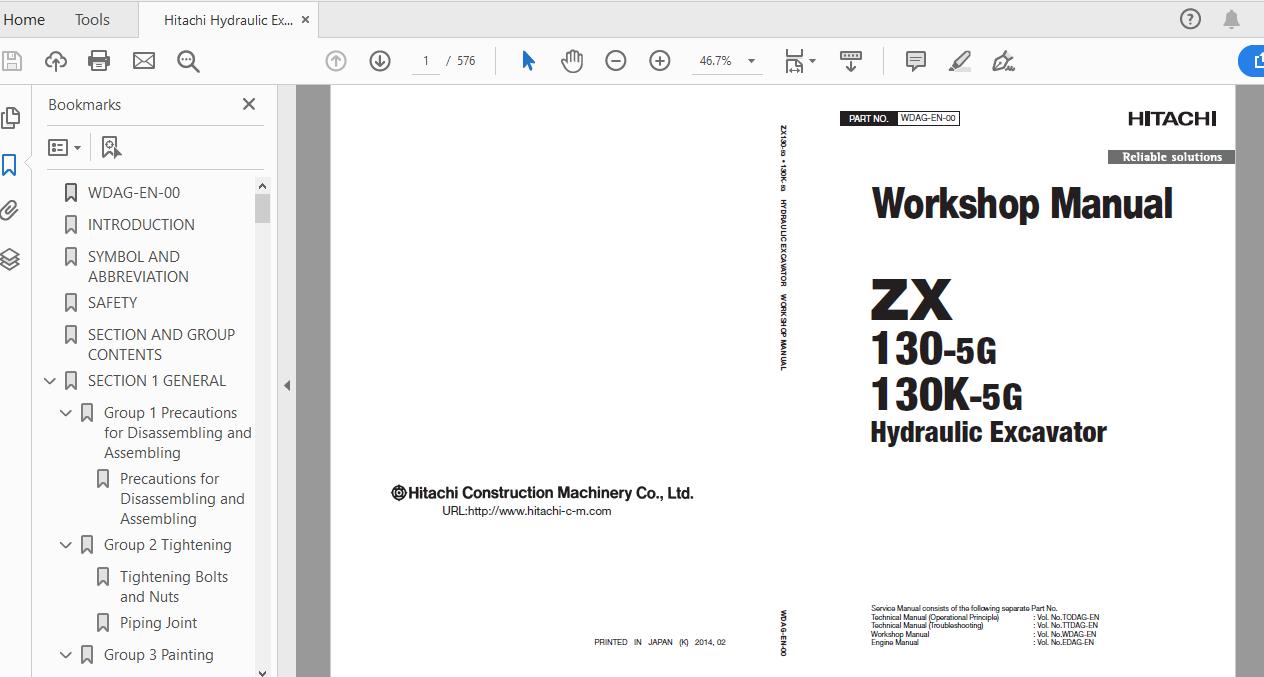The width and height of the screenshot is (1264, 677).
Task: Open the Layers panel
Action: [10, 259]
